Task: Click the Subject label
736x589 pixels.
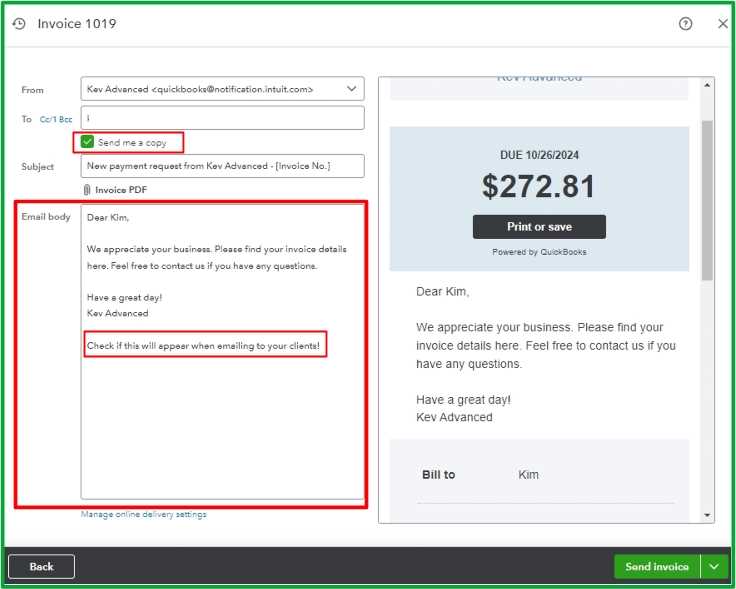Action: coord(38,167)
